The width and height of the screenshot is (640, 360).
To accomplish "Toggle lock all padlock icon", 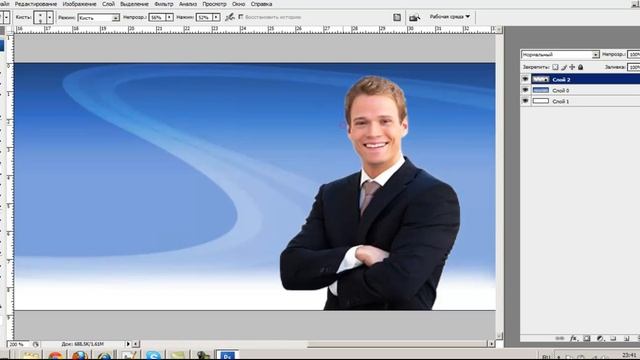I will pos(580,67).
